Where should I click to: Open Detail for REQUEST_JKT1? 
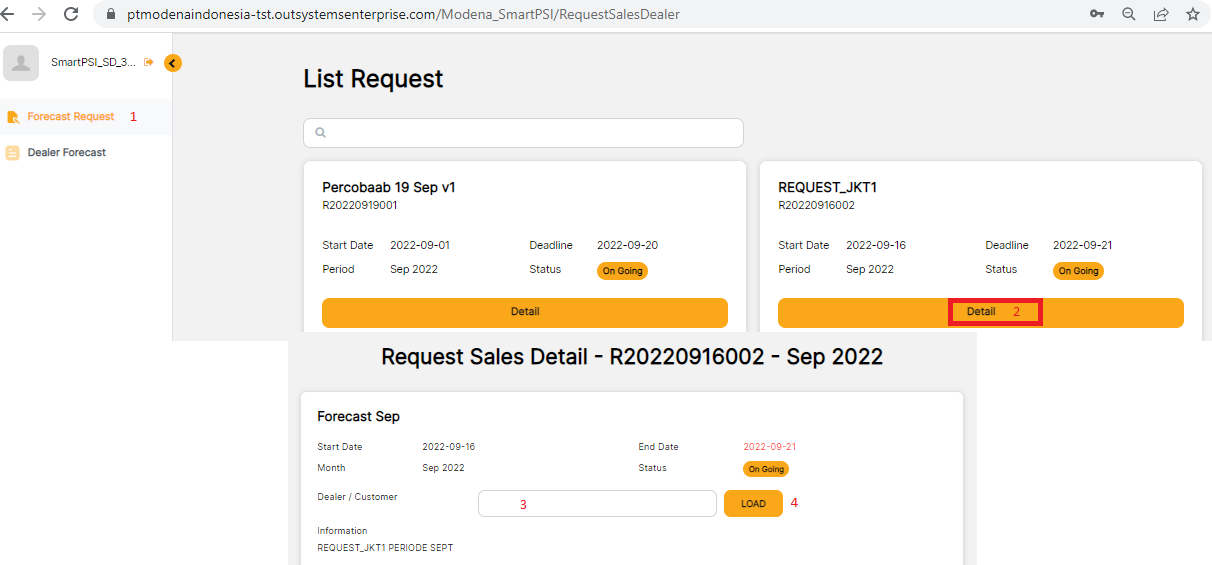click(x=980, y=312)
